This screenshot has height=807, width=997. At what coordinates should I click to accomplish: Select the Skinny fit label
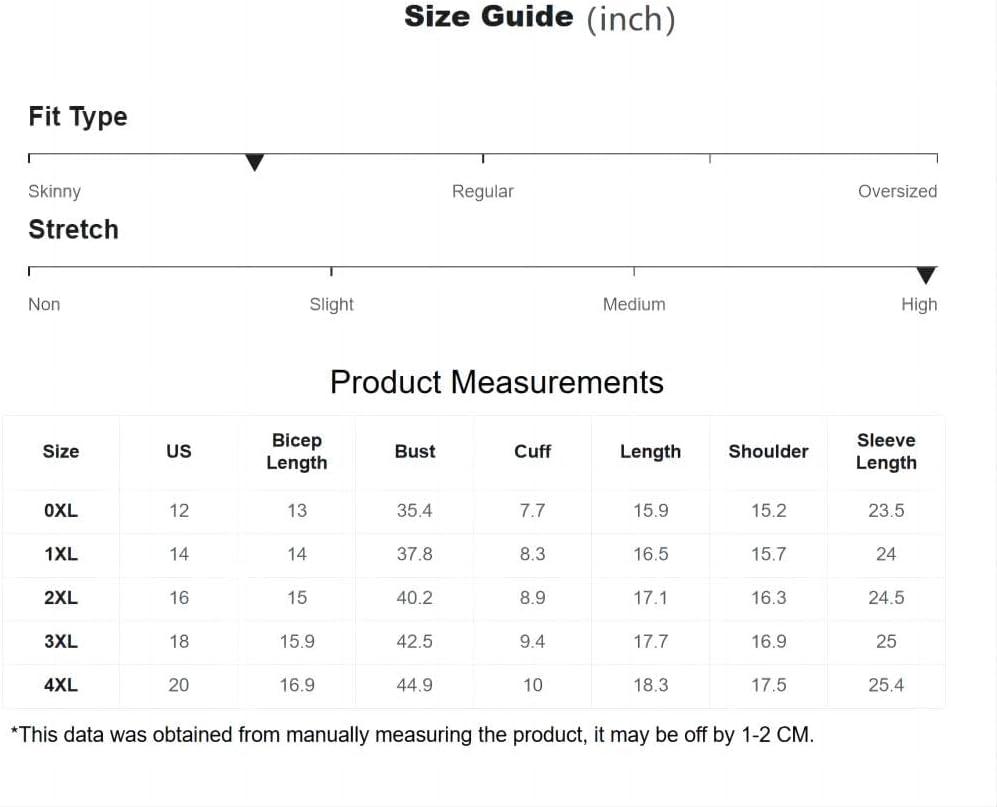(x=55, y=191)
